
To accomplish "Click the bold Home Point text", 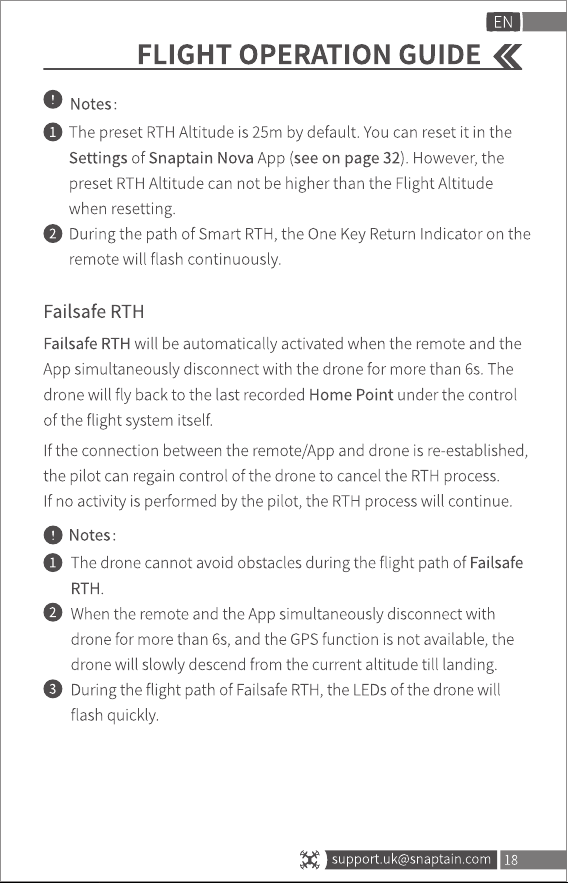I will [351, 395].
